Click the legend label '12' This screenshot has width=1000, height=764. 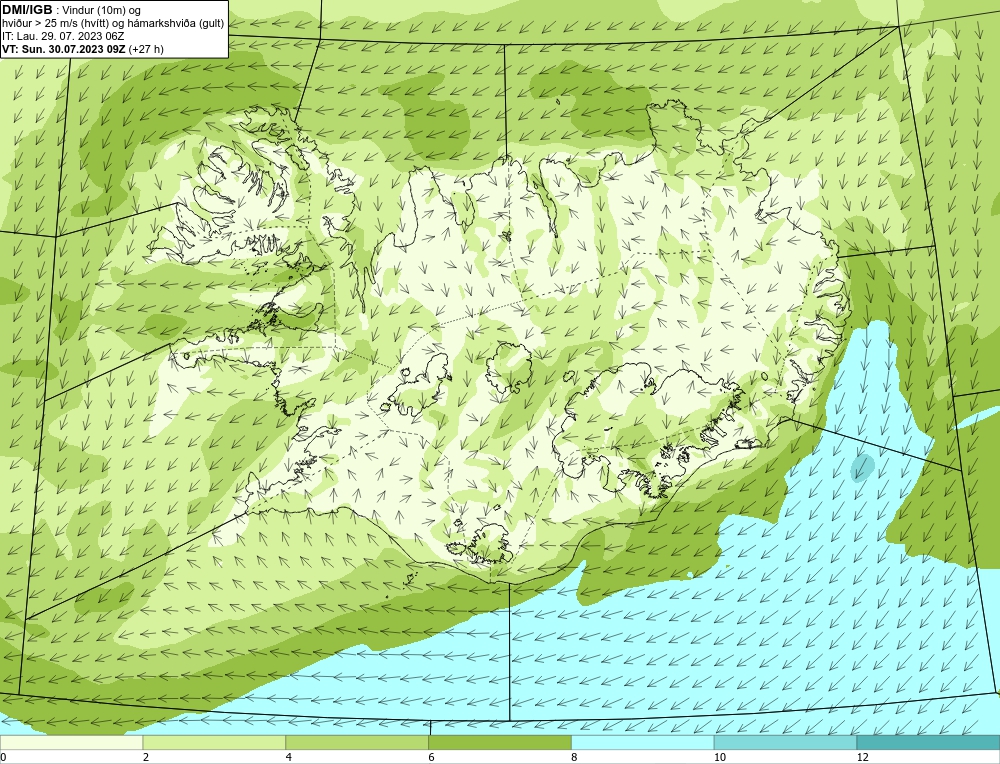863,757
